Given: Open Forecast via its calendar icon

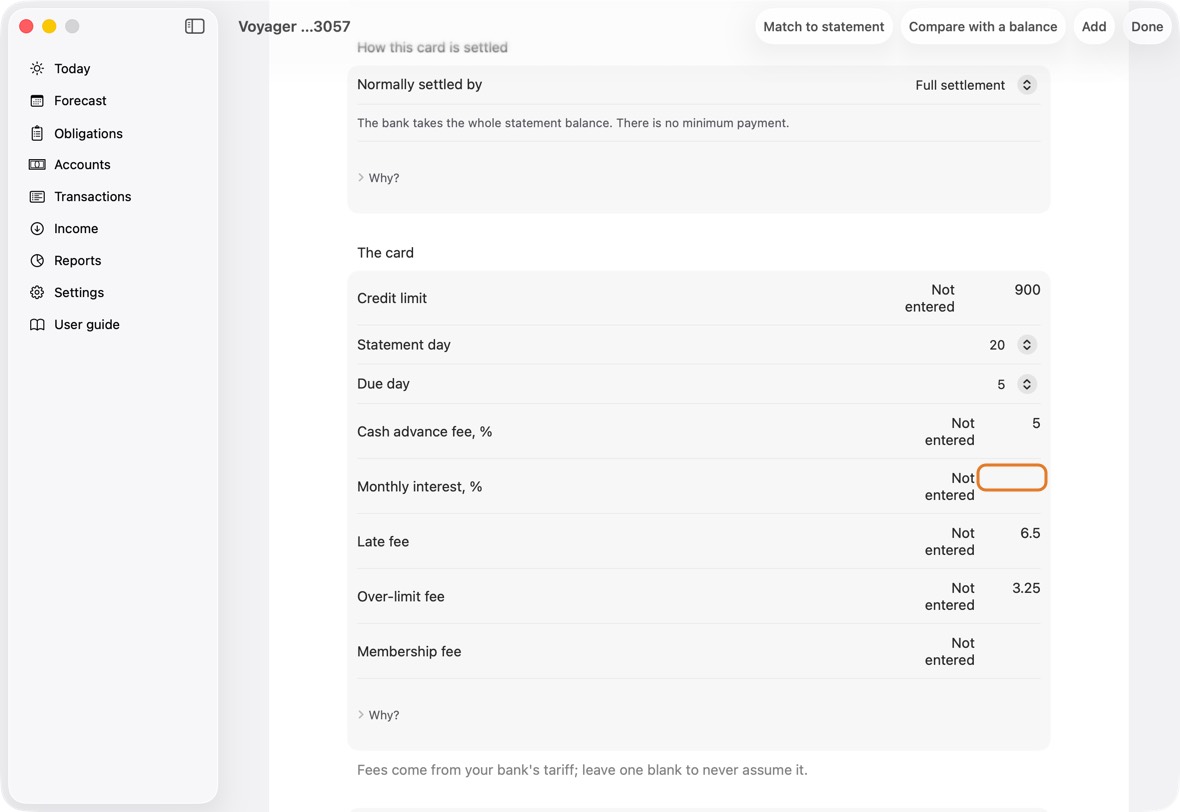Looking at the screenshot, I should (x=37, y=101).
